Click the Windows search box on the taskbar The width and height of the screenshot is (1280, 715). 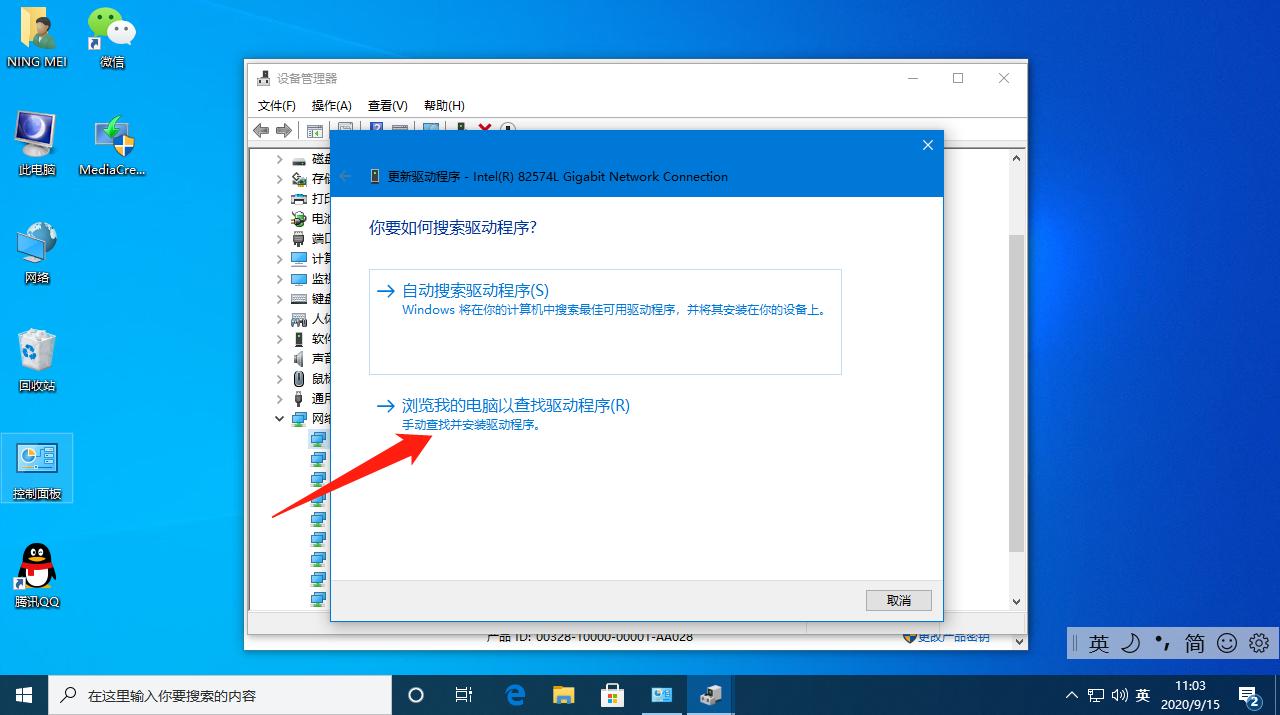(x=220, y=694)
